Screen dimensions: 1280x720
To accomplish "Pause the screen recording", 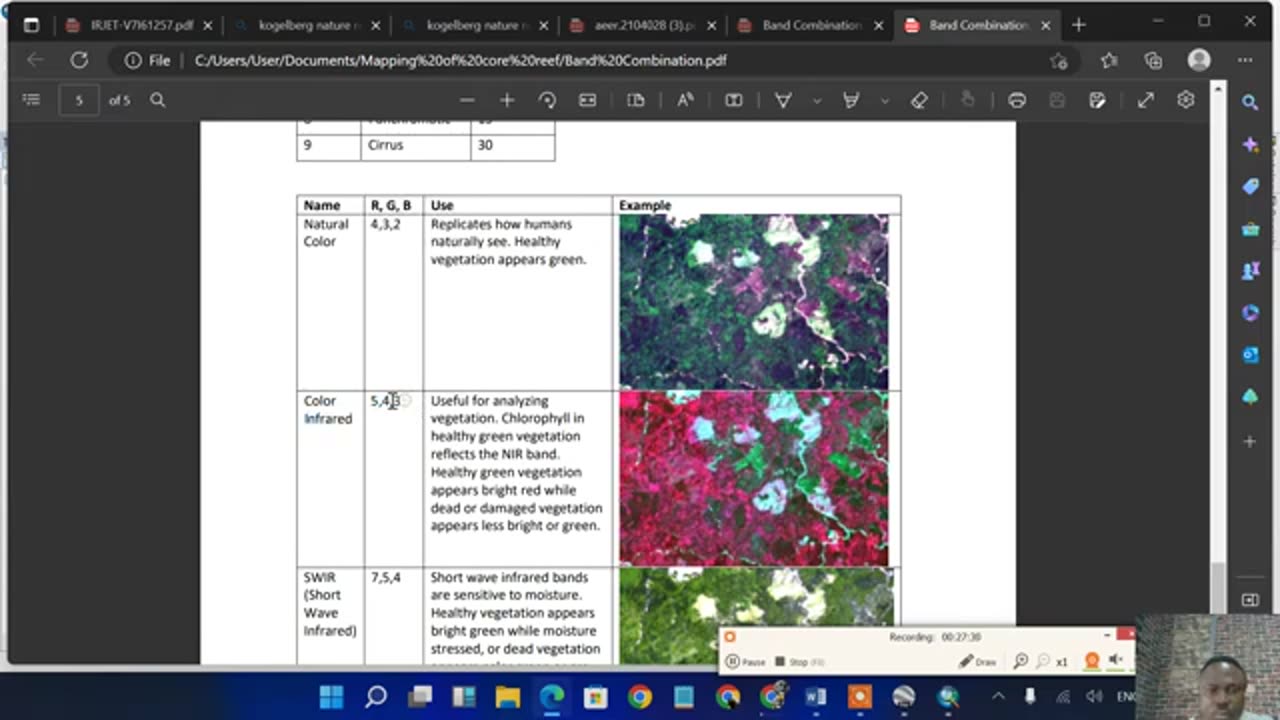I will [x=745, y=662].
